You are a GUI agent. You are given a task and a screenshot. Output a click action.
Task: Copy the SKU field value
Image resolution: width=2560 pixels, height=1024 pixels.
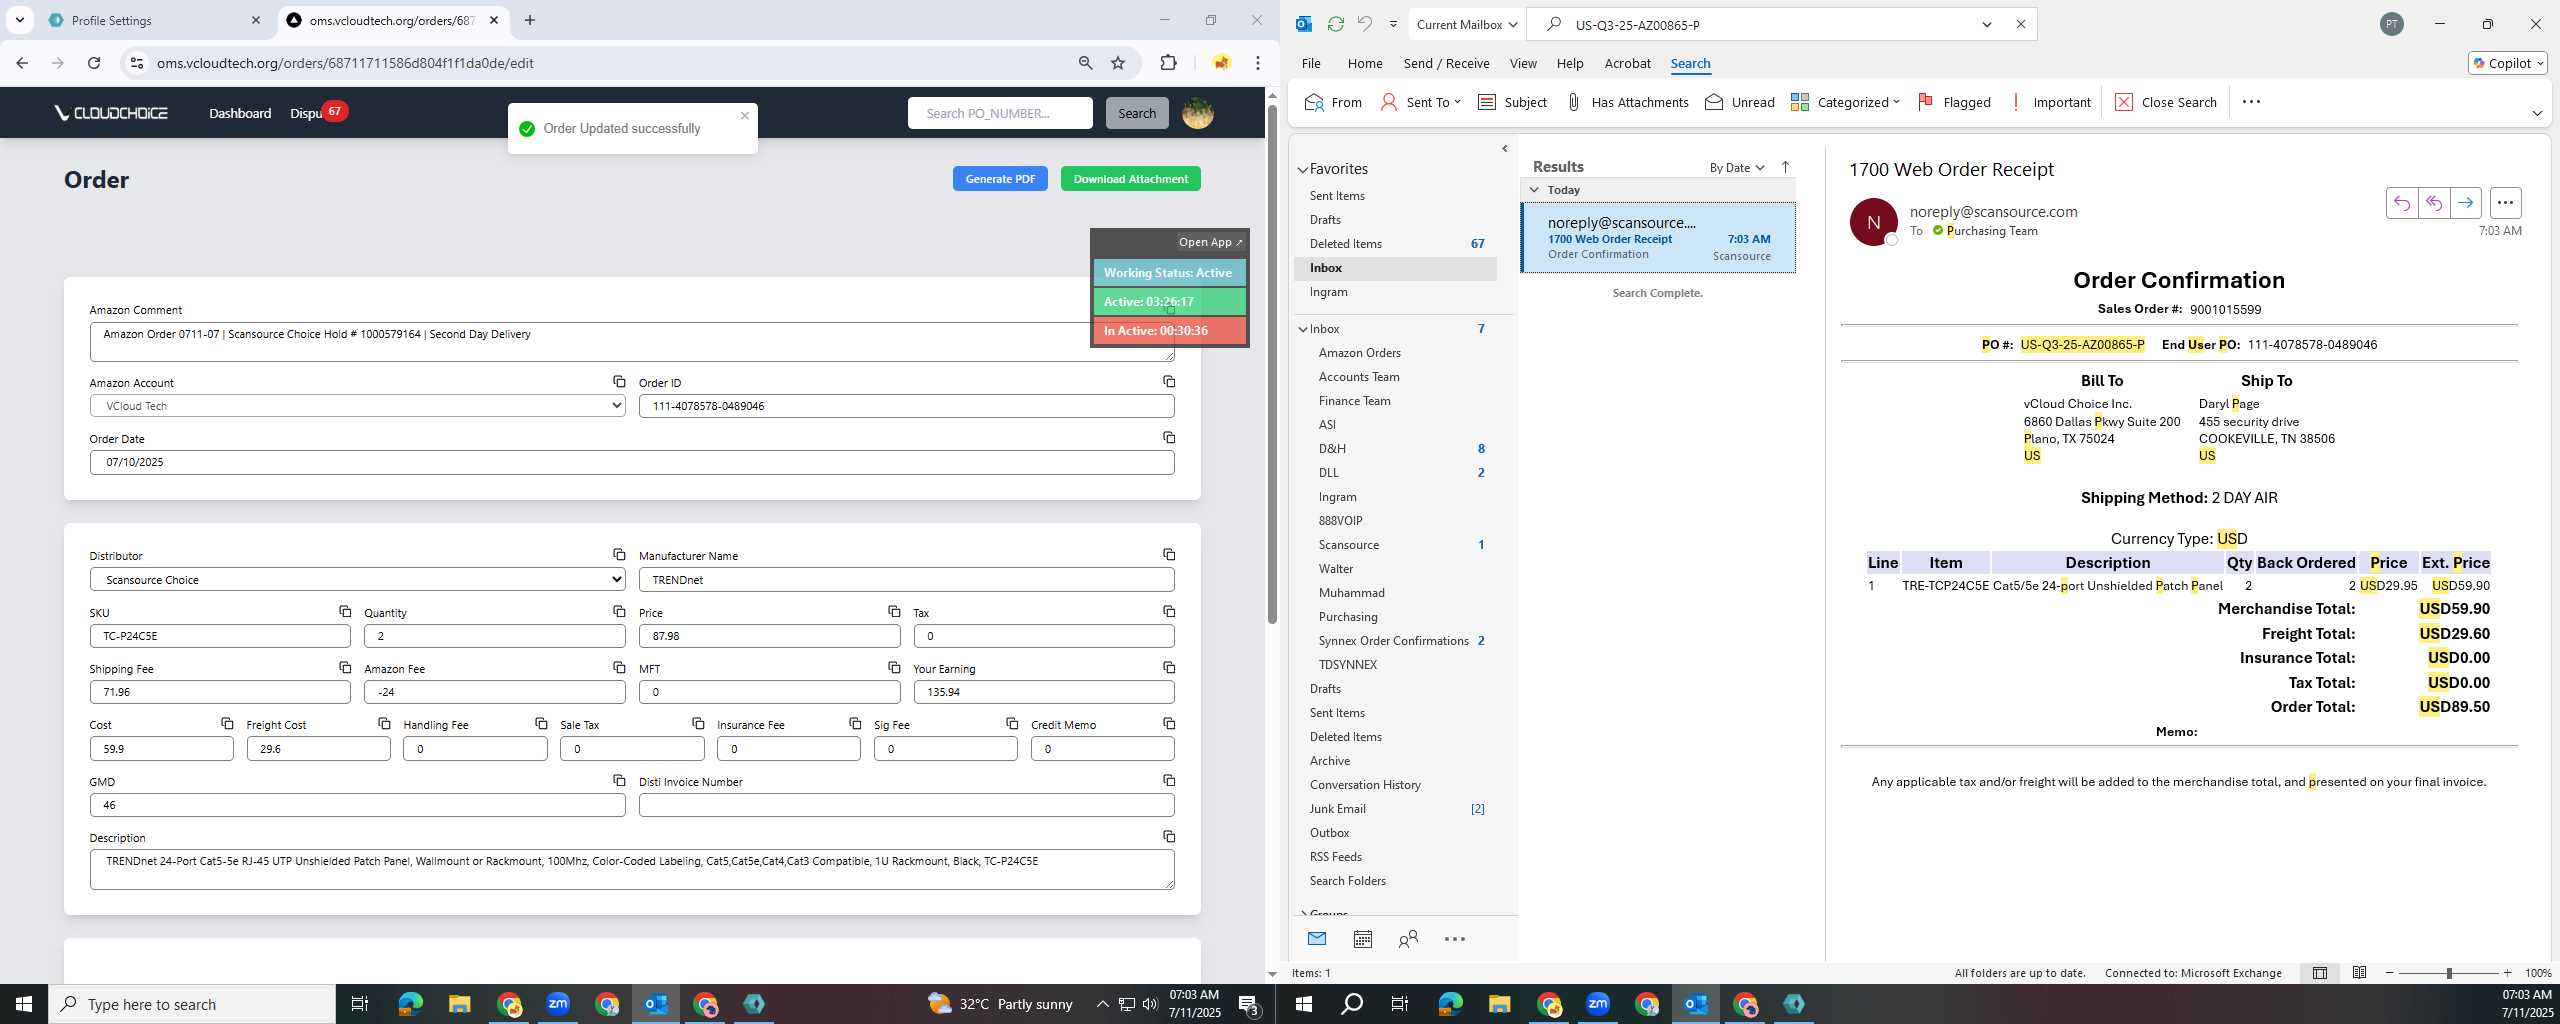pos(344,611)
